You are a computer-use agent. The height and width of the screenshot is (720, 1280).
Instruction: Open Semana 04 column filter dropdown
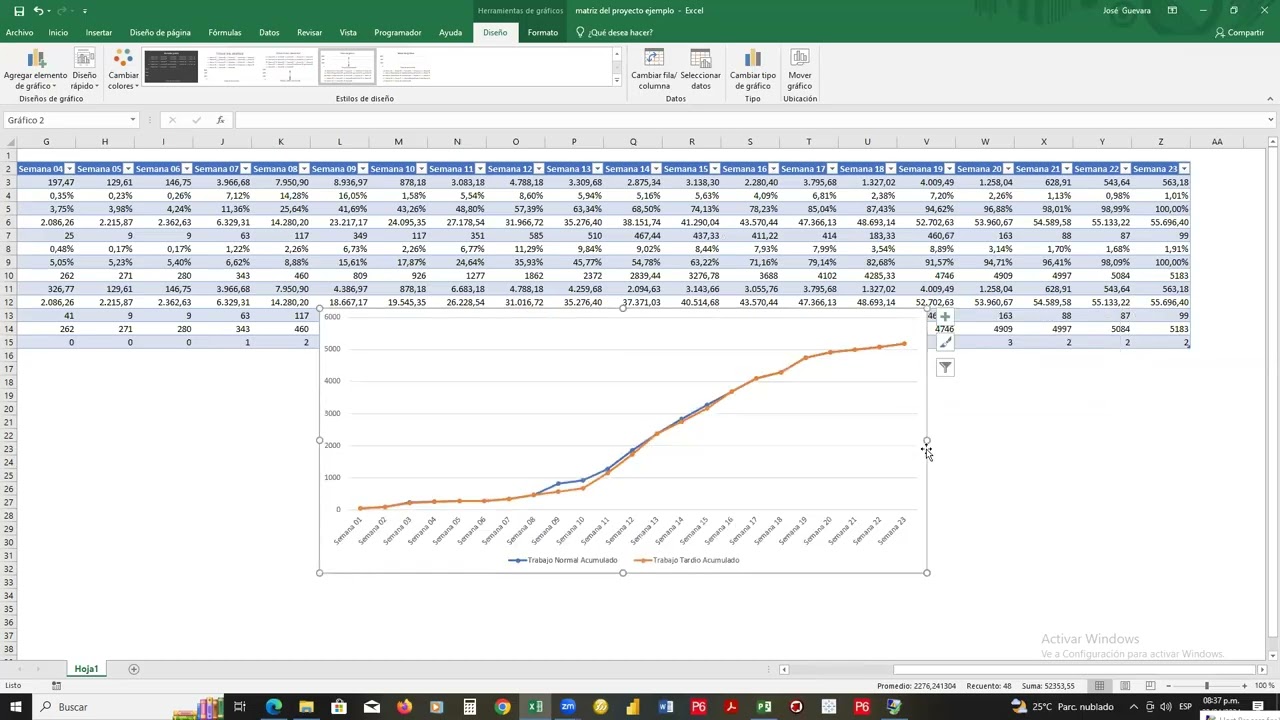coord(69,169)
